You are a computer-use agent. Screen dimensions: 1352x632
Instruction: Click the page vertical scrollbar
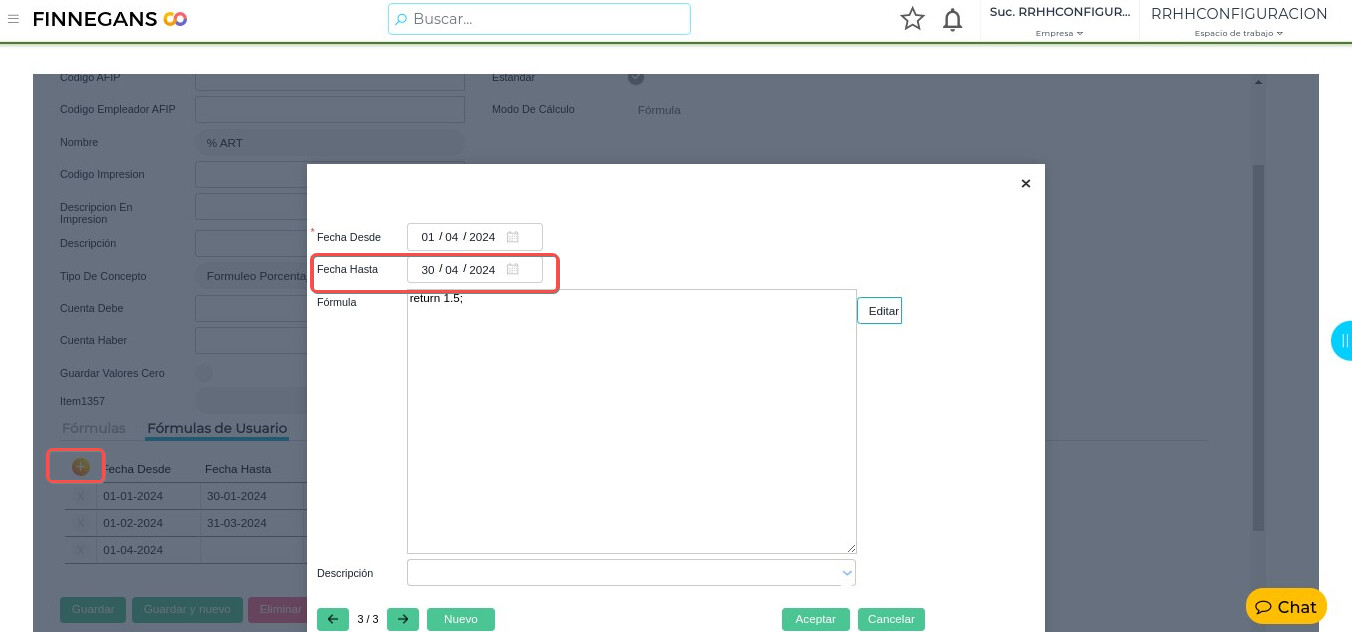(1259, 347)
